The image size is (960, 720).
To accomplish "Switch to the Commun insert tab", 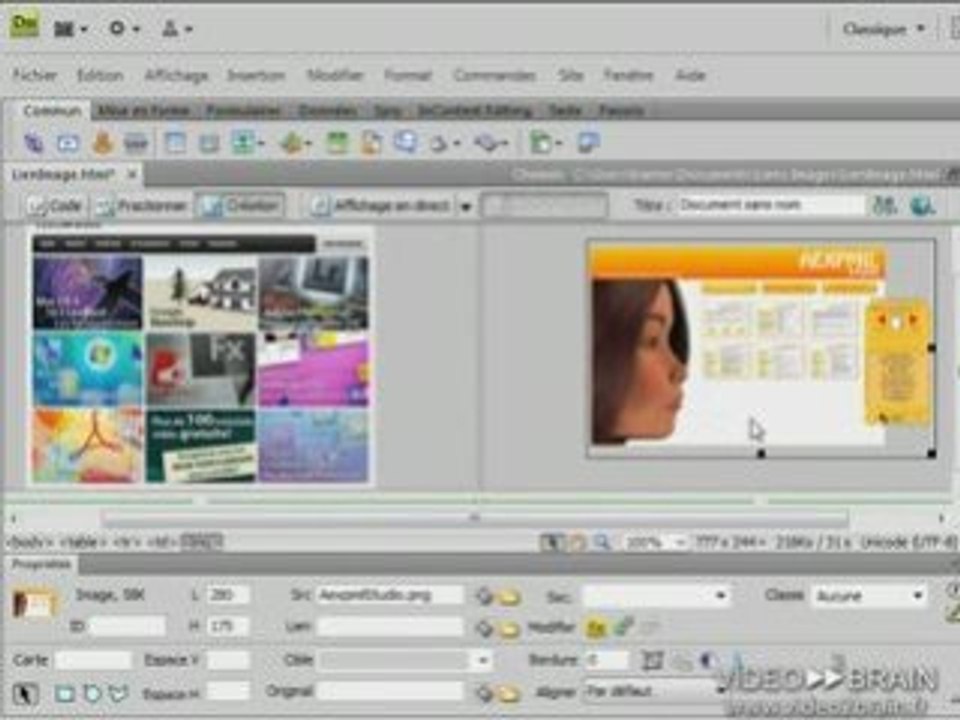I will pyautogui.click(x=52, y=111).
